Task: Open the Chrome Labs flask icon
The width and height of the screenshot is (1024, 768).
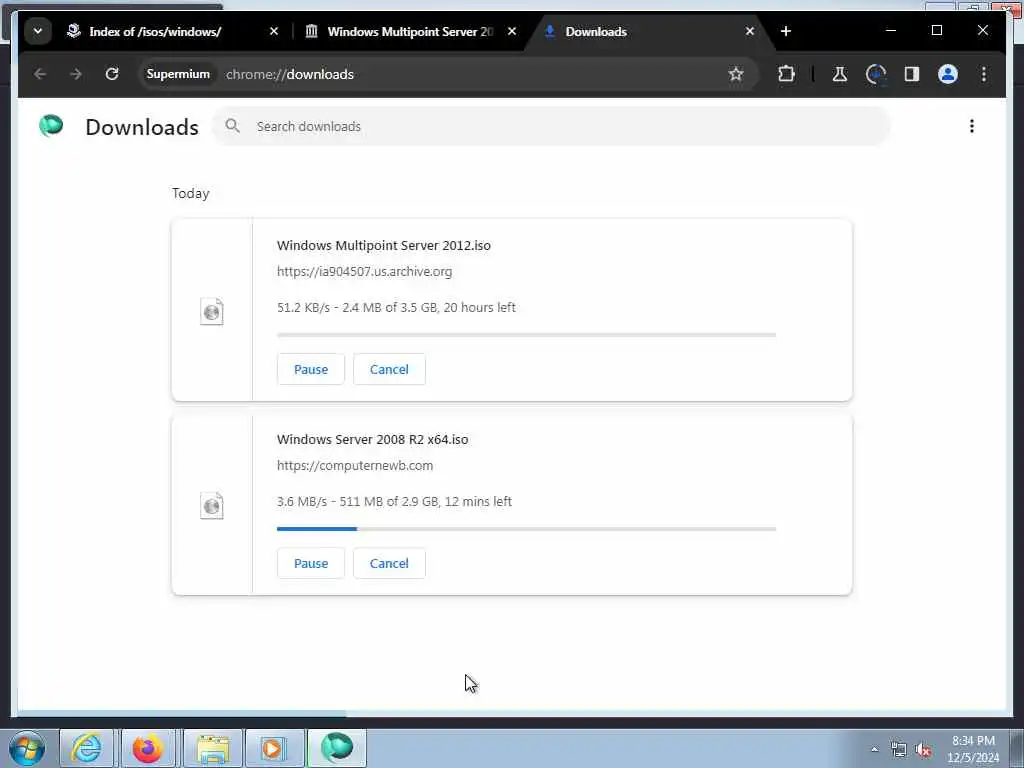Action: pos(840,74)
